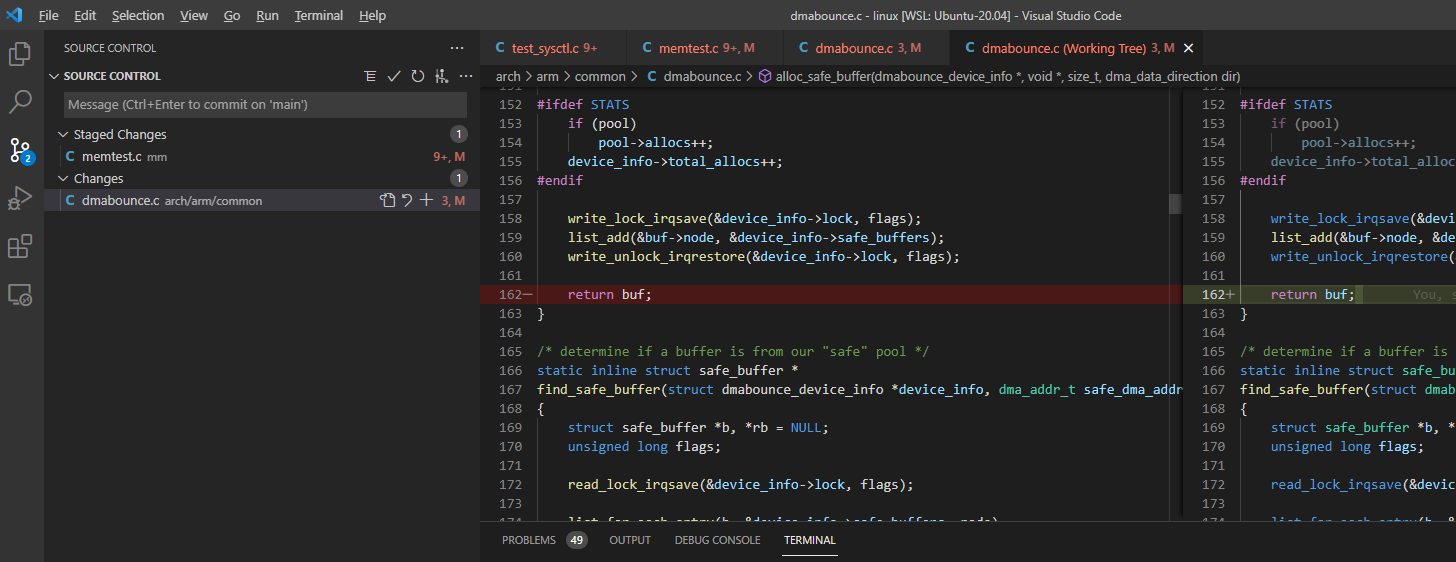Switch to the memtest.c editor tab
Screen dimensions: 1456x562
click(x=706, y=48)
